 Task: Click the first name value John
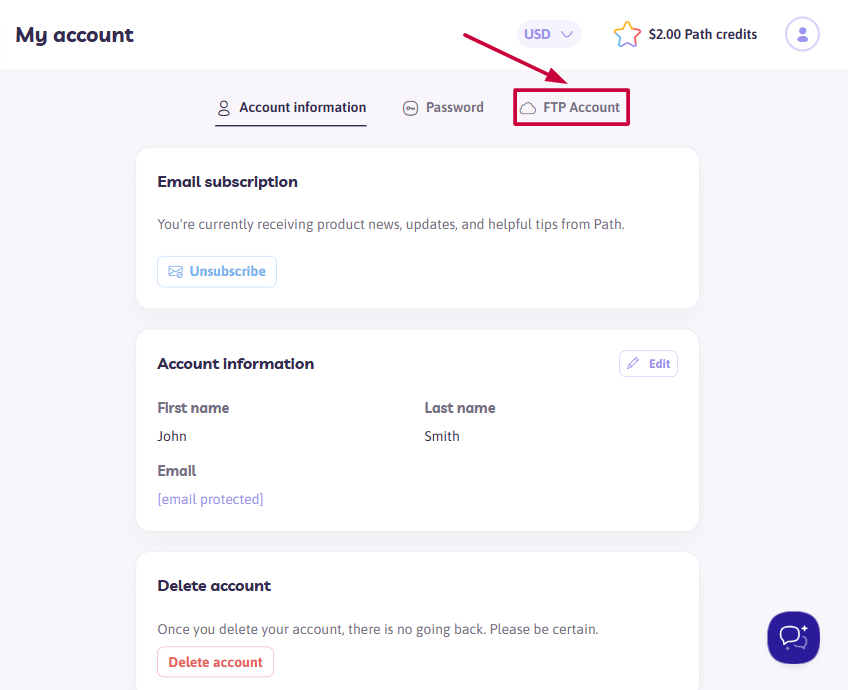tap(172, 436)
